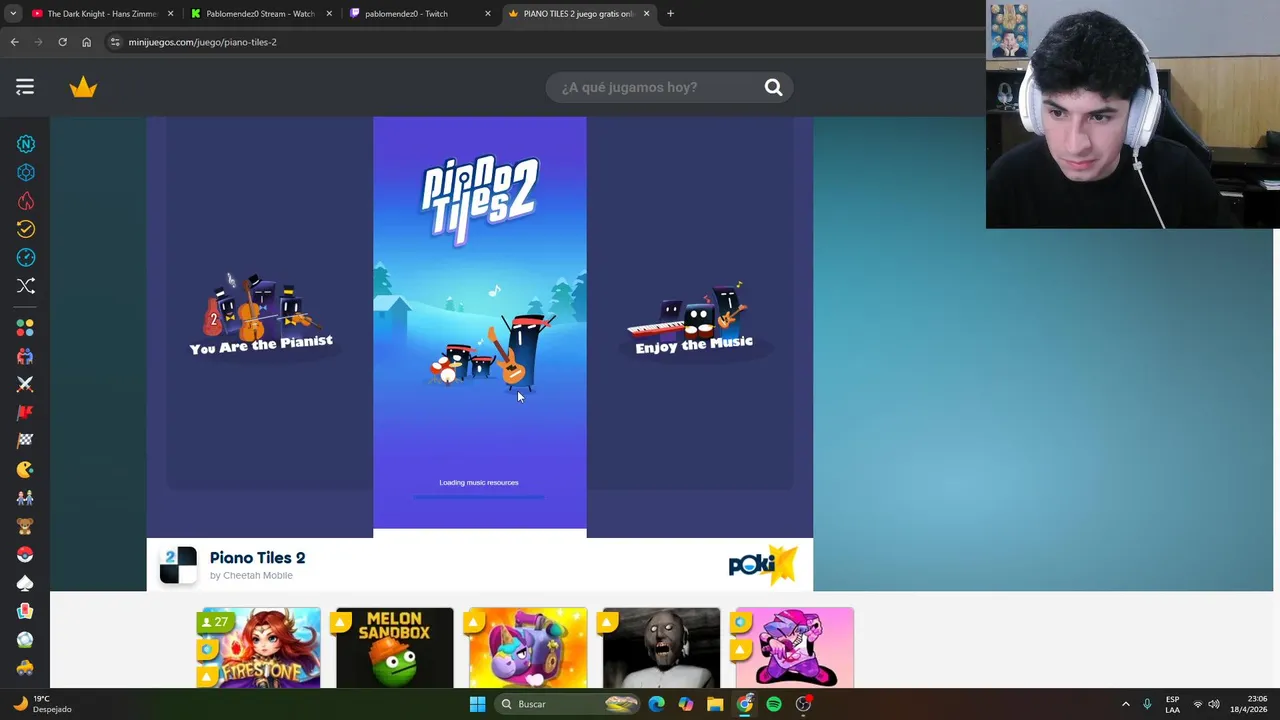Select the soccer ball sports category
The height and width of the screenshot is (720, 1280).
[x=25, y=639]
